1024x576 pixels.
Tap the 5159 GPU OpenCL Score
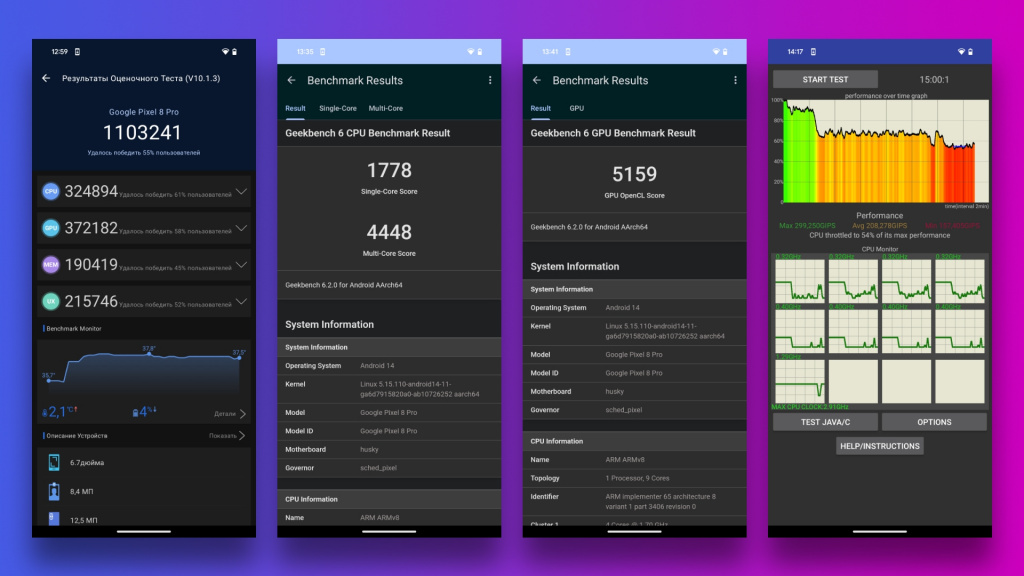click(x=634, y=174)
